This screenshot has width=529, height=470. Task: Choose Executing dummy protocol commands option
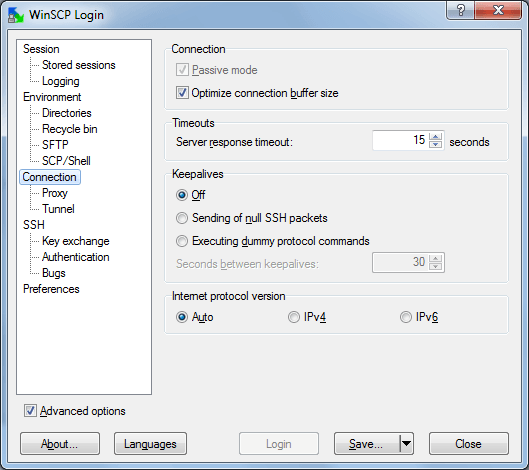[182, 241]
